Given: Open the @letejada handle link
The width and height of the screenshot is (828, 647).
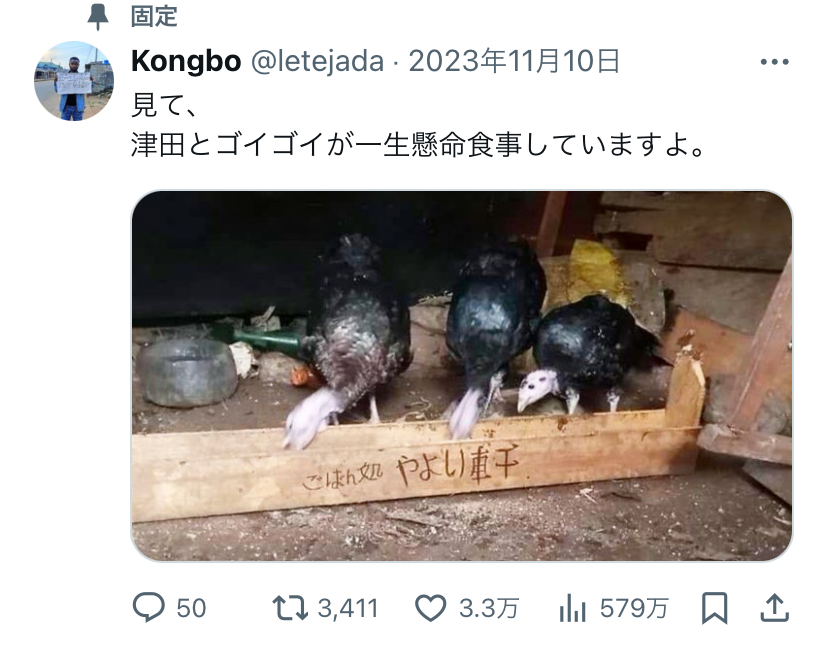Looking at the screenshot, I should coord(317,61).
